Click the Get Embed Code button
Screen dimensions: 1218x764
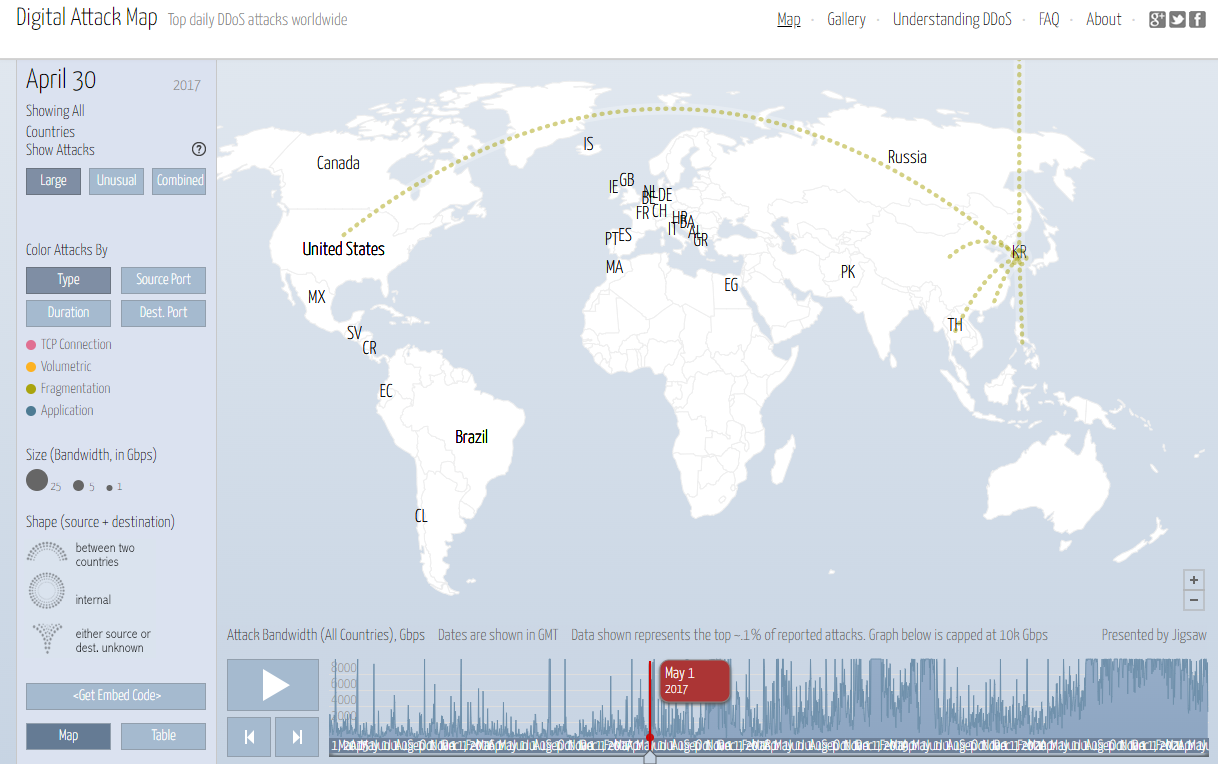point(116,696)
